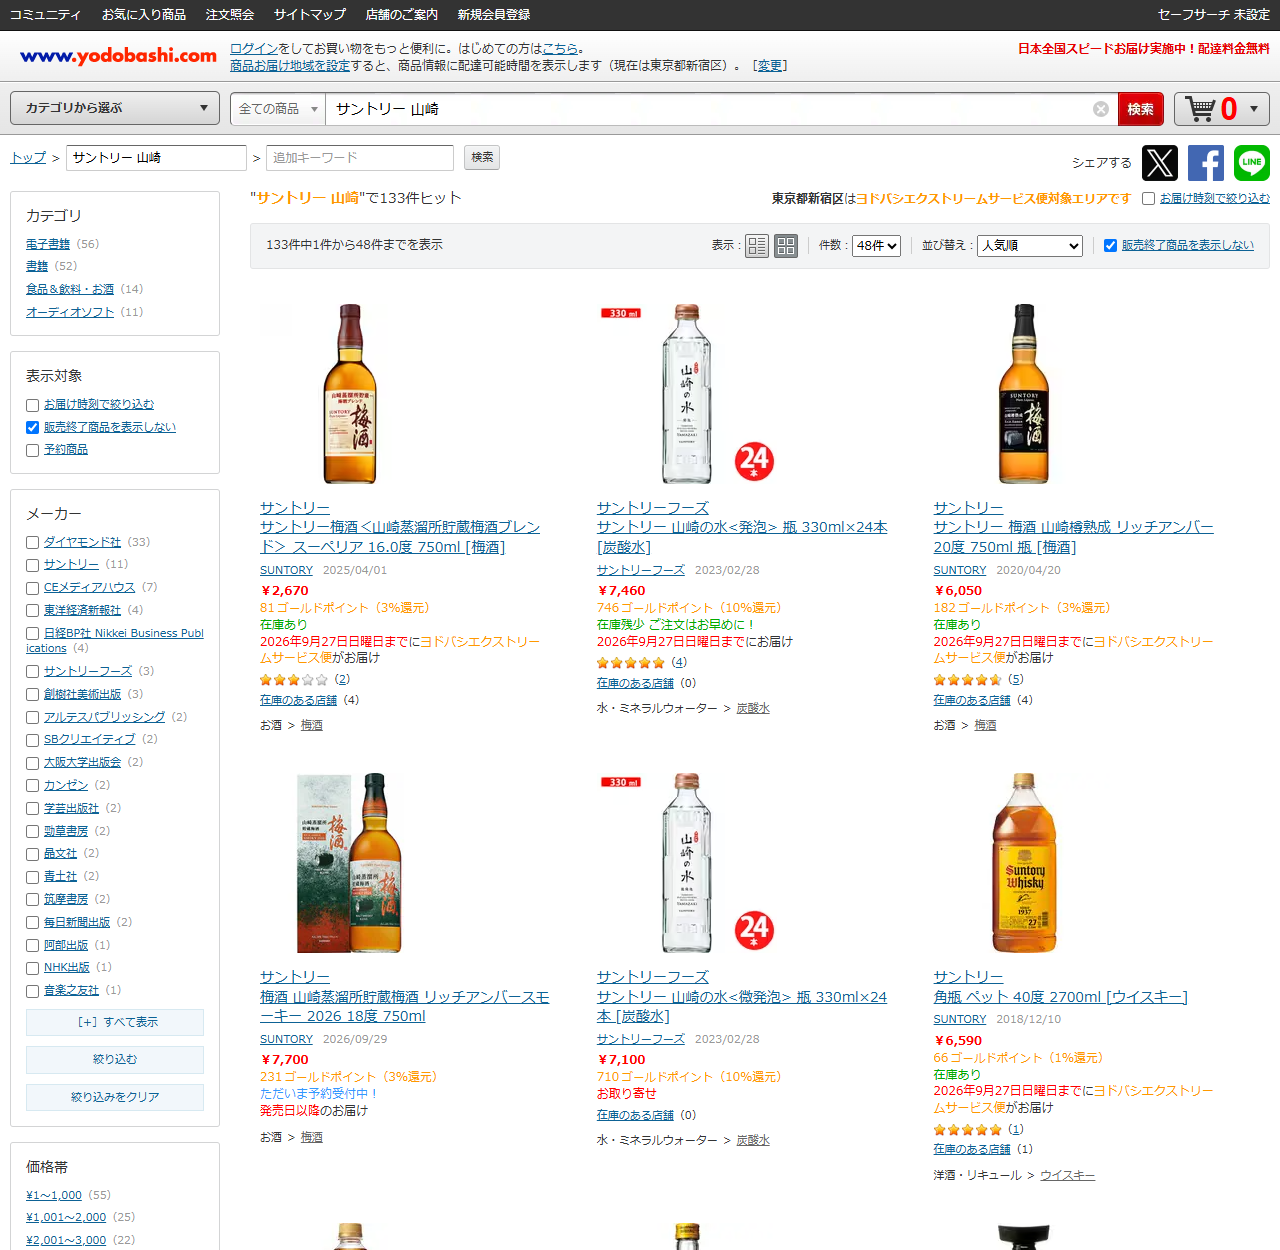Click the red 検索 button
This screenshot has height=1250, width=1280.
click(x=1141, y=109)
